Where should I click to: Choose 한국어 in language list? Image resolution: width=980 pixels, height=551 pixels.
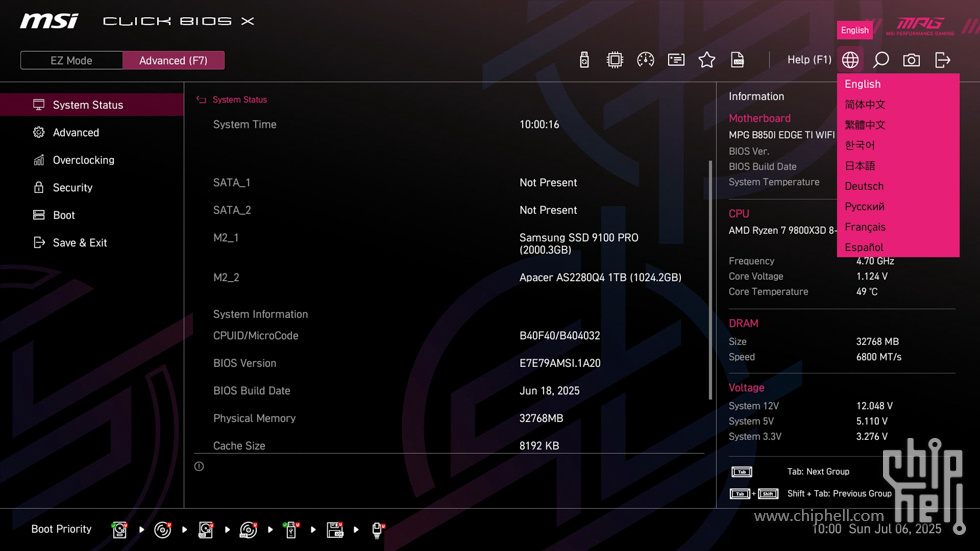pyautogui.click(x=898, y=145)
